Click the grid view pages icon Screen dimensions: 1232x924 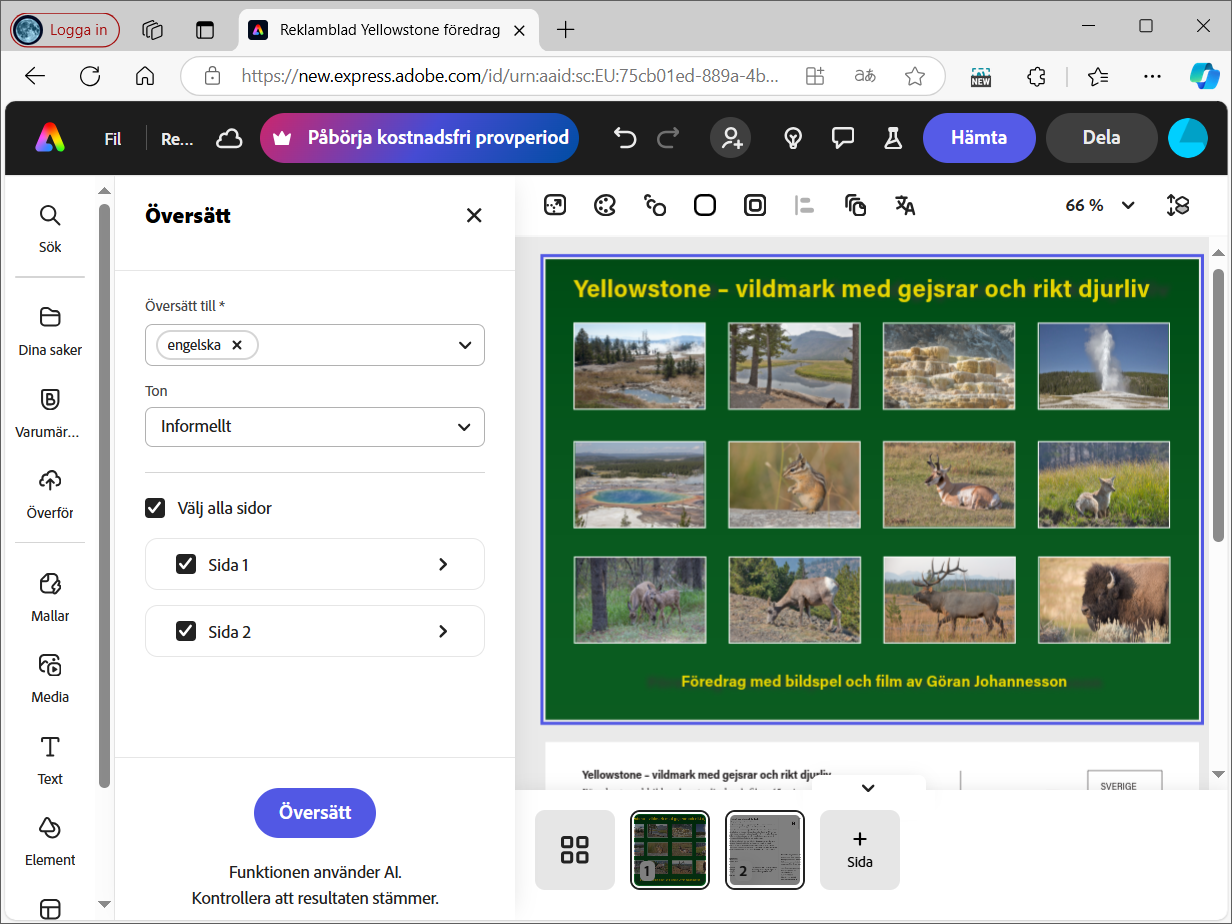click(575, 850)
